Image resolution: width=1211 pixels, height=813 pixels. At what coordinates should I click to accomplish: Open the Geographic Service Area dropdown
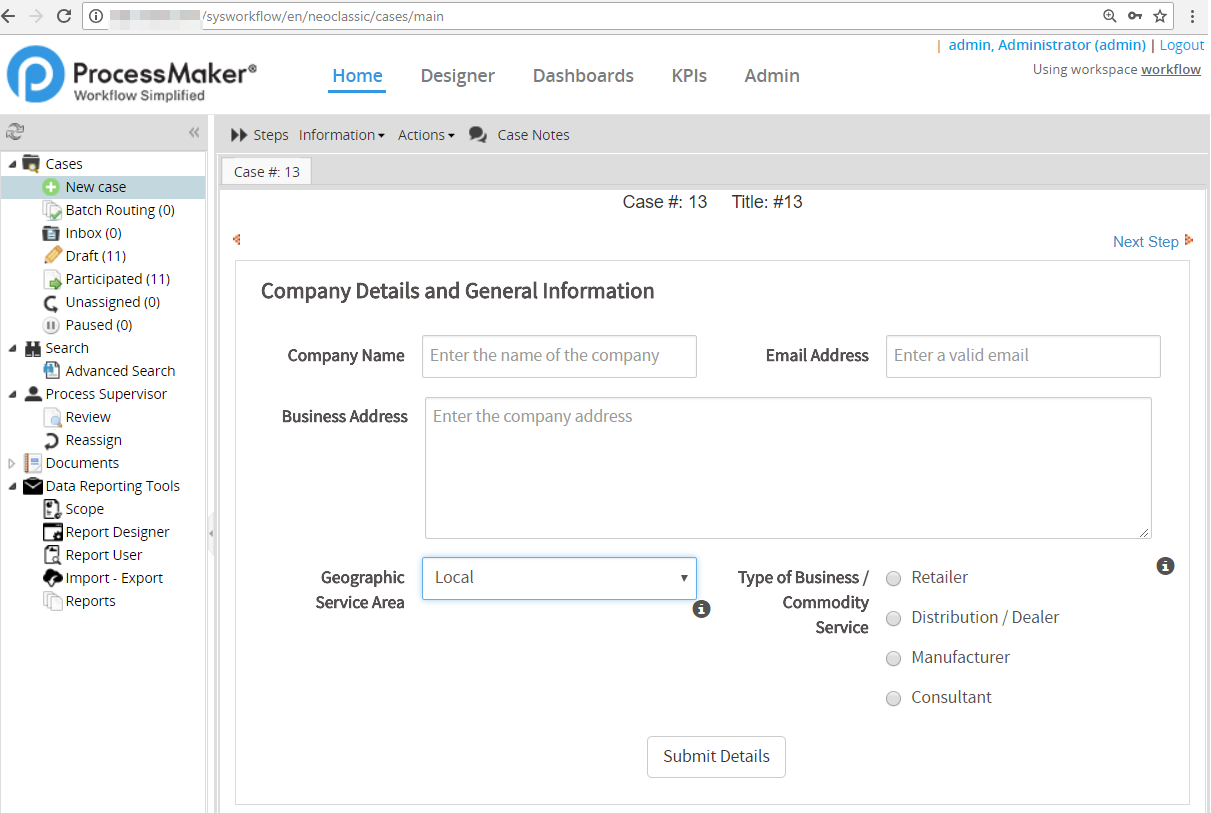(x=559, y=578)
